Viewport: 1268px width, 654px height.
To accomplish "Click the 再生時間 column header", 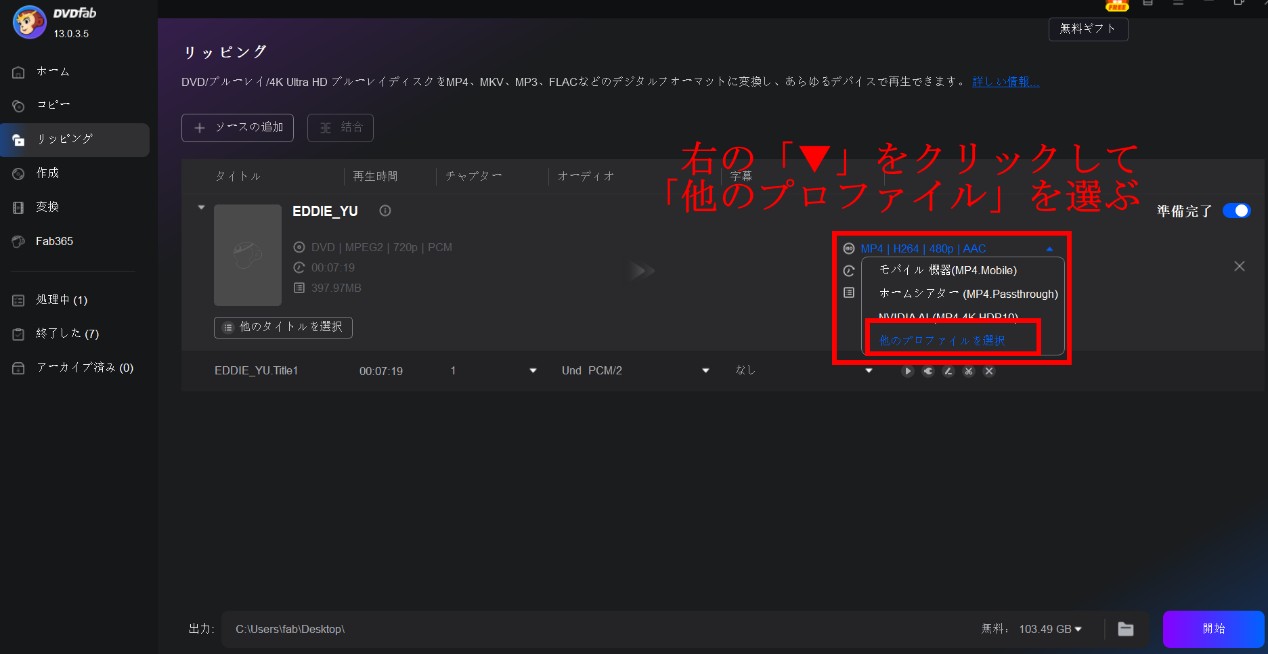I will tap(375, 176).
